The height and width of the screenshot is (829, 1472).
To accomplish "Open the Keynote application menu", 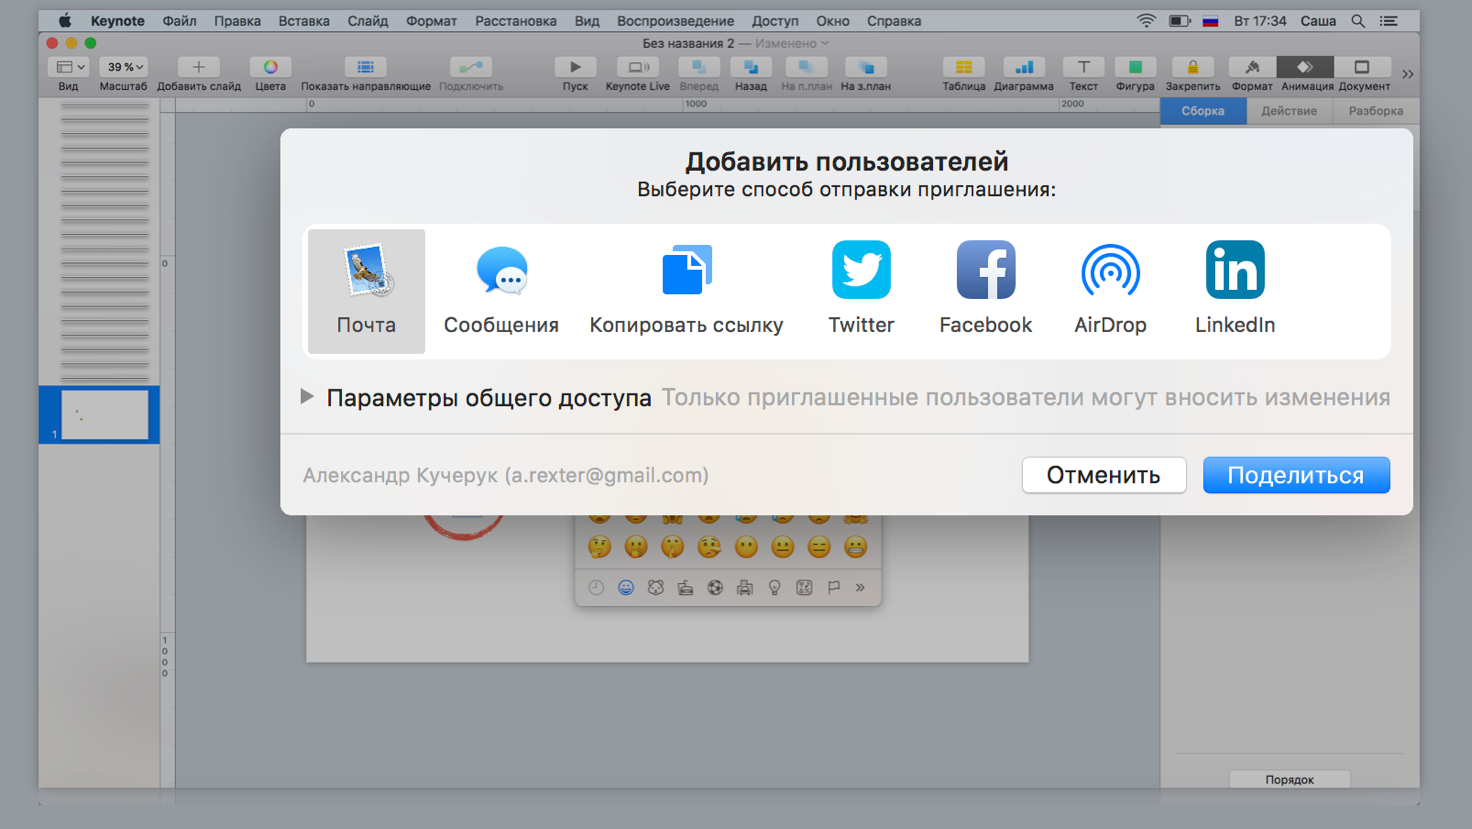I will [117, 21].
